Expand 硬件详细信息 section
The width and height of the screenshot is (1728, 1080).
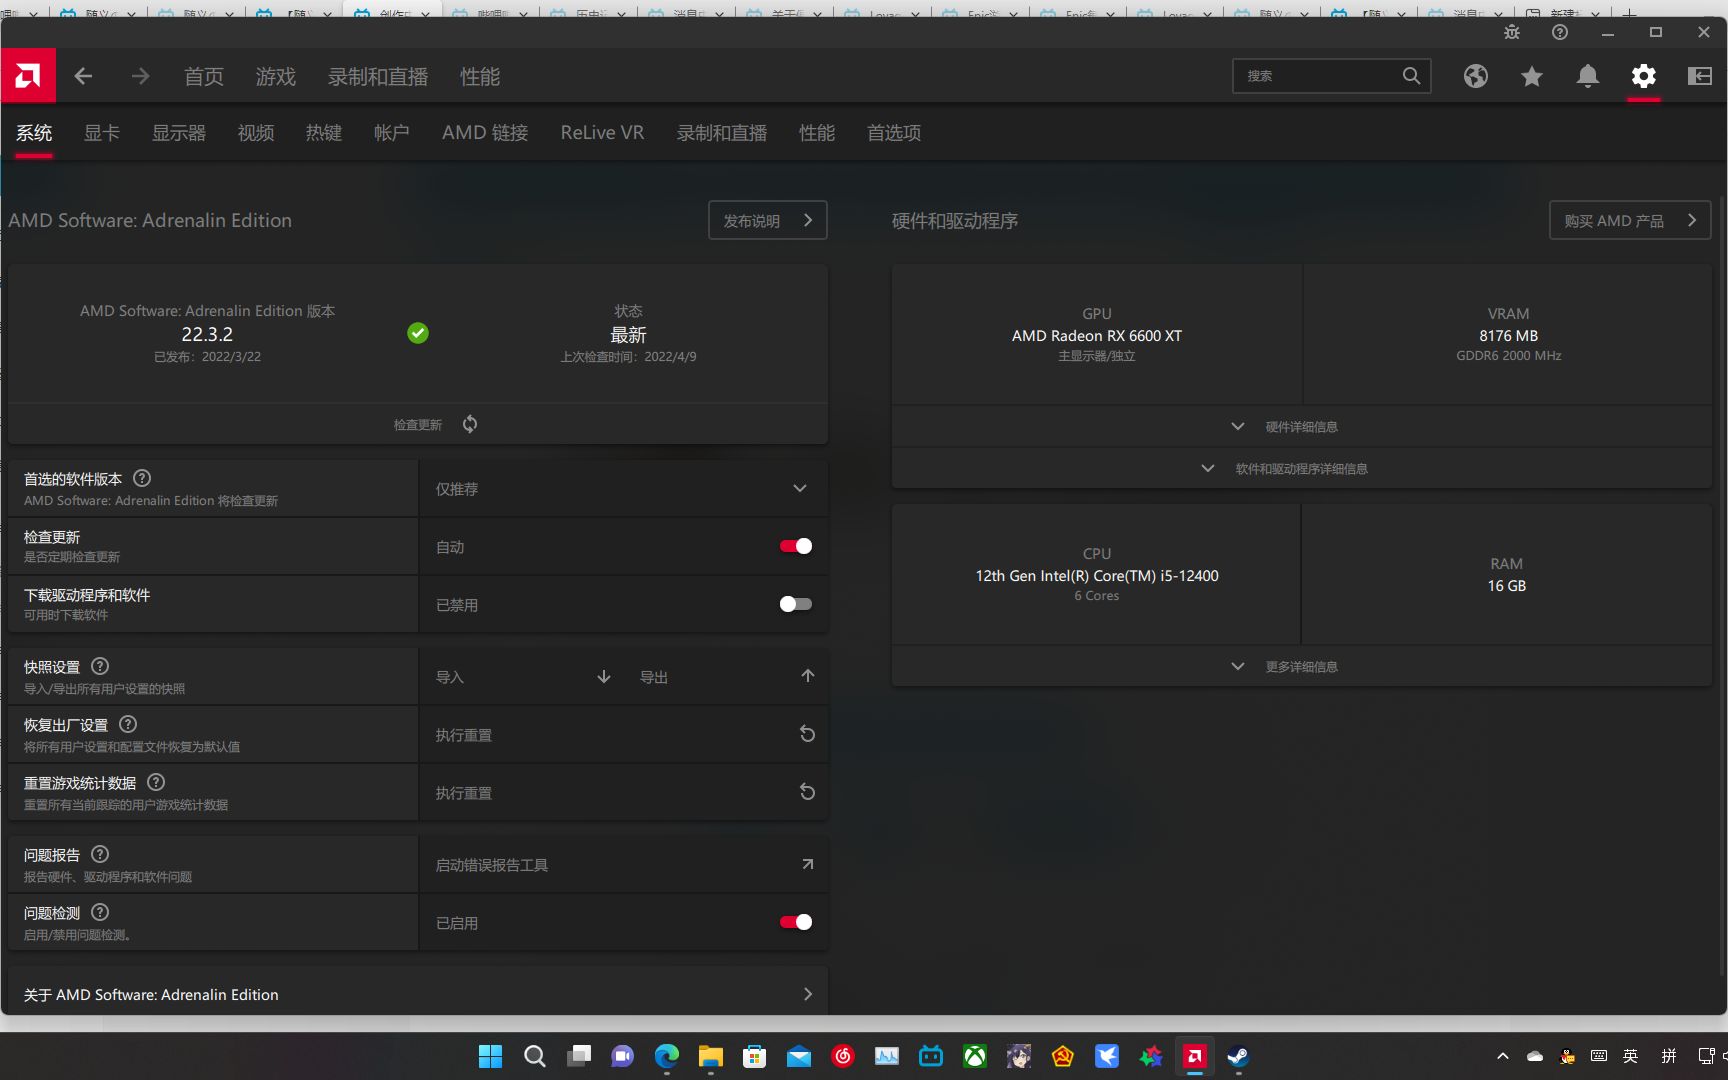1301,426
